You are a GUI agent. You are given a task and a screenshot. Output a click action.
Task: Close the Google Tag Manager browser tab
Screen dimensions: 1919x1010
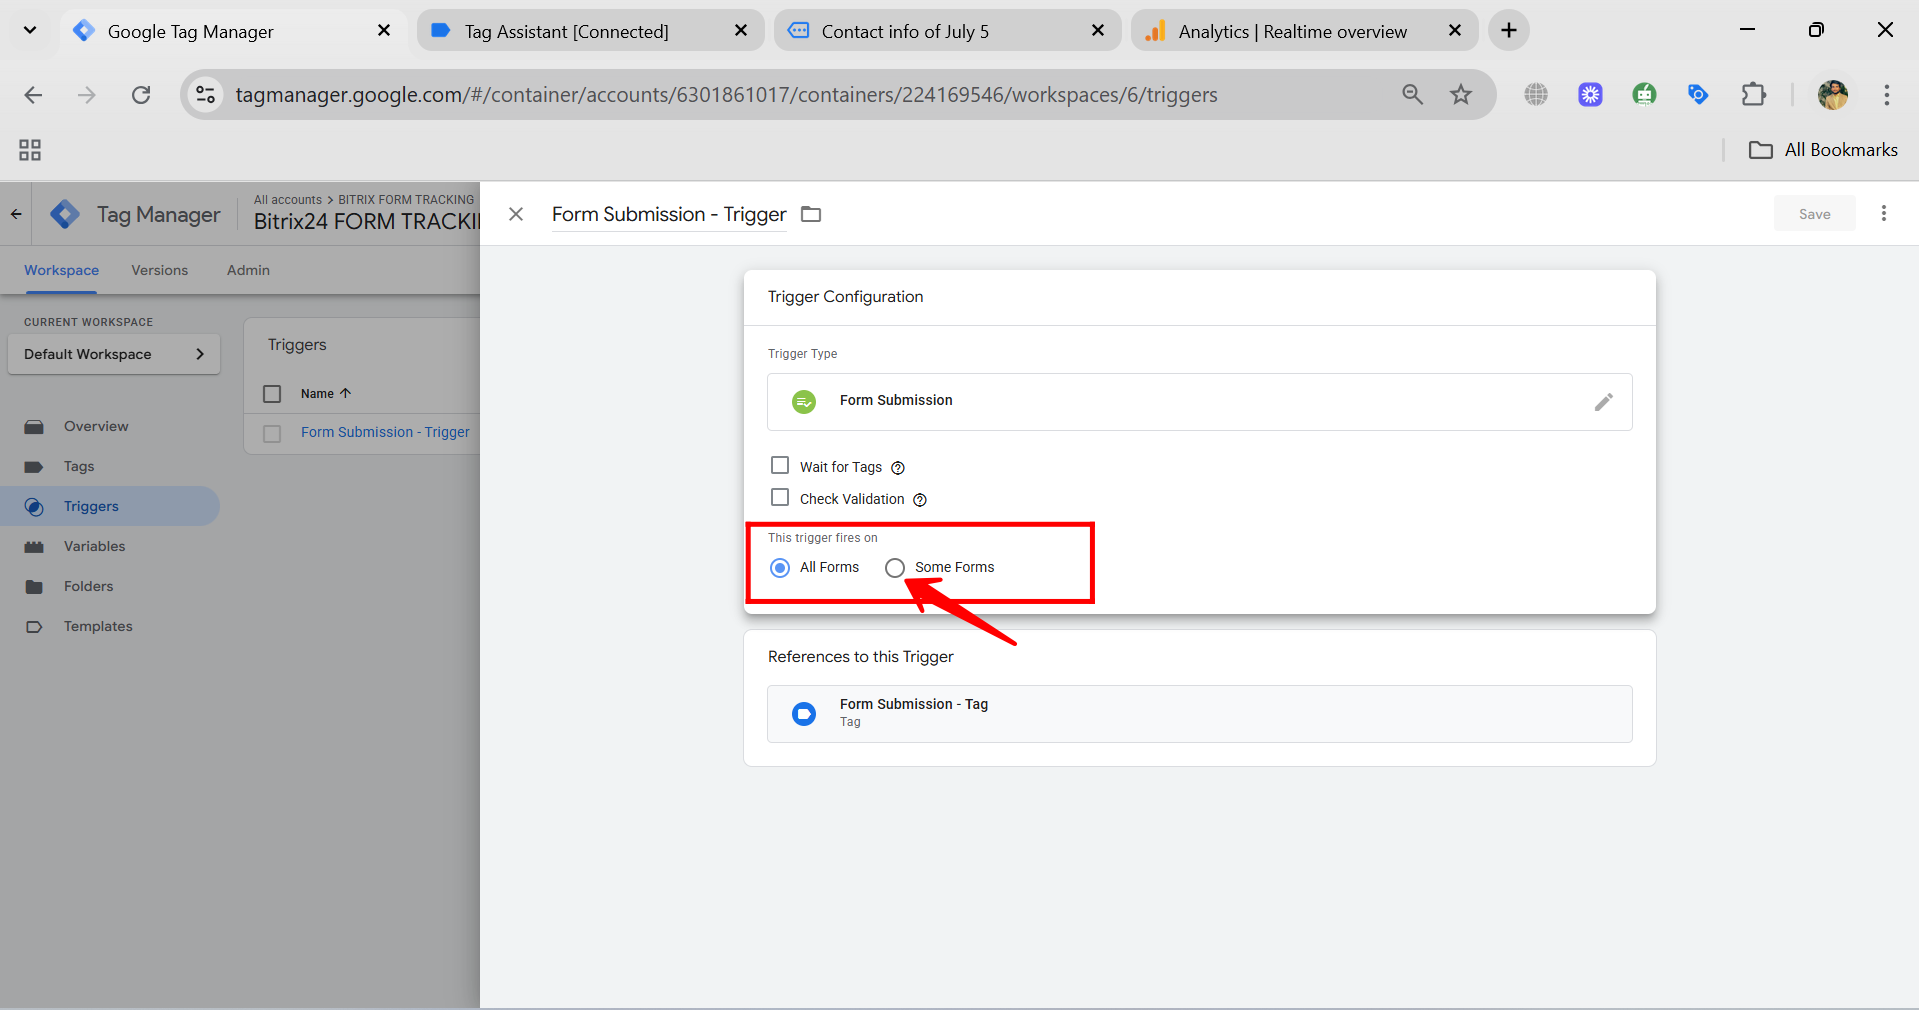tap(384, 31)
